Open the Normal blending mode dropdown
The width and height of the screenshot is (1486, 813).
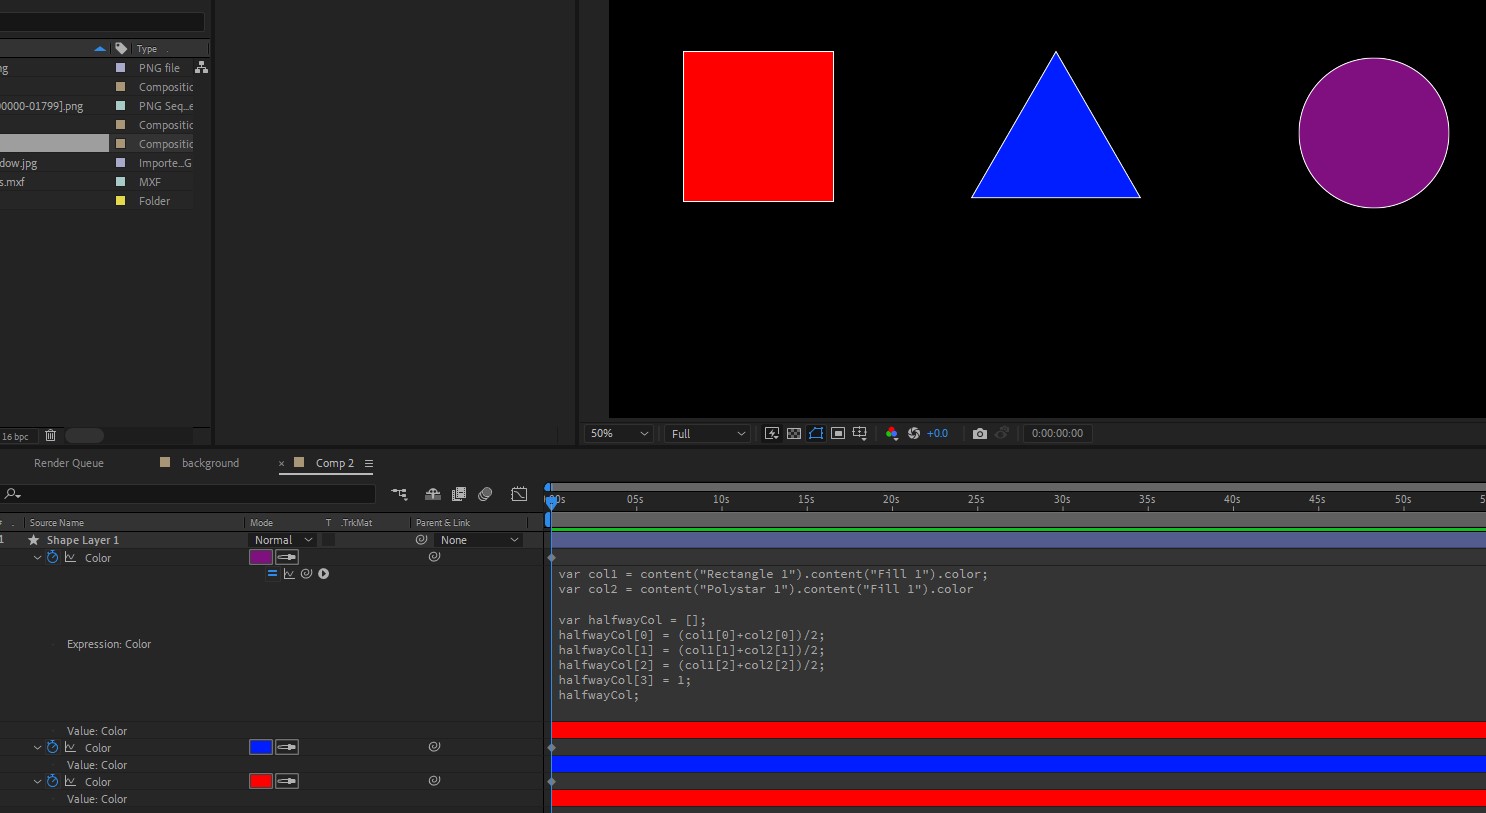coord(281,539)
